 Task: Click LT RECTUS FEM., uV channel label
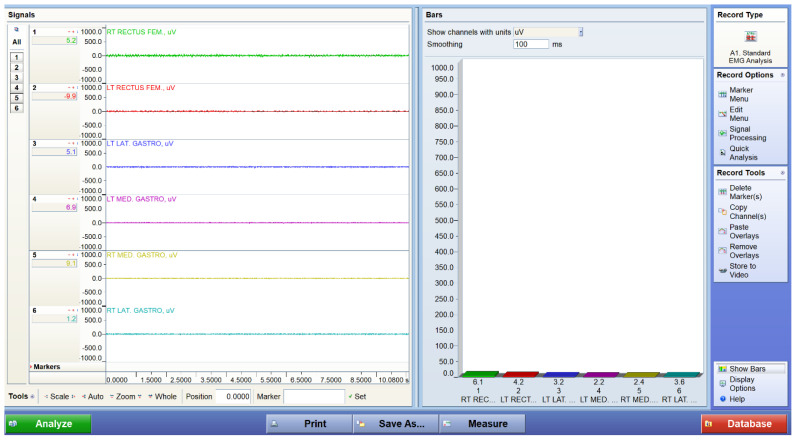141,87
